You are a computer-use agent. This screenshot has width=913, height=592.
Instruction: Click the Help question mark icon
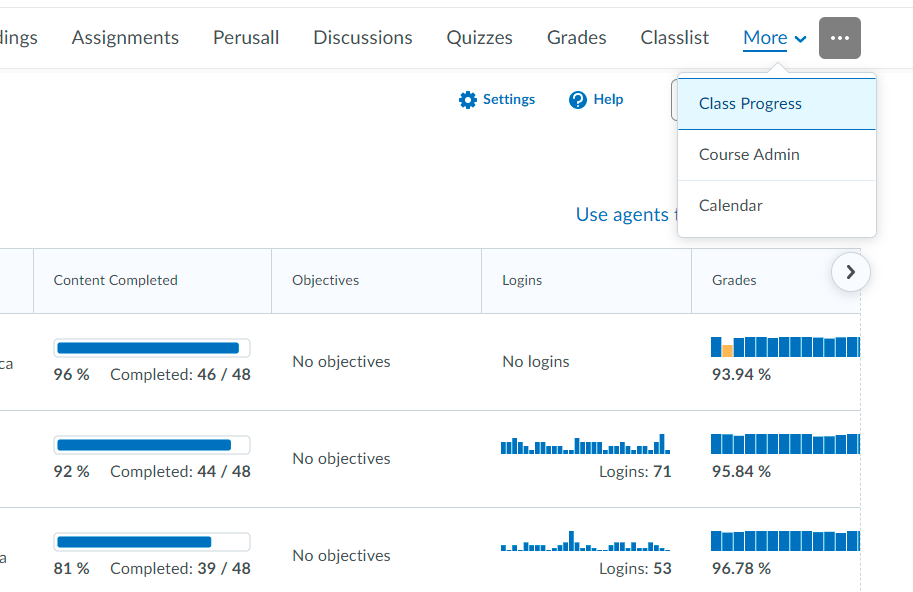[x=577, y=100]
